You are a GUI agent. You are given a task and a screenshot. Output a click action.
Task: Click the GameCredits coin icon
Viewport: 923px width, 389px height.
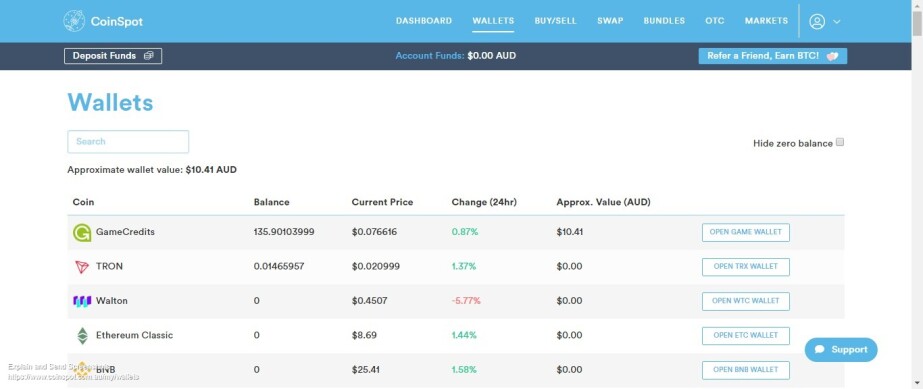(x=82, y=232)
